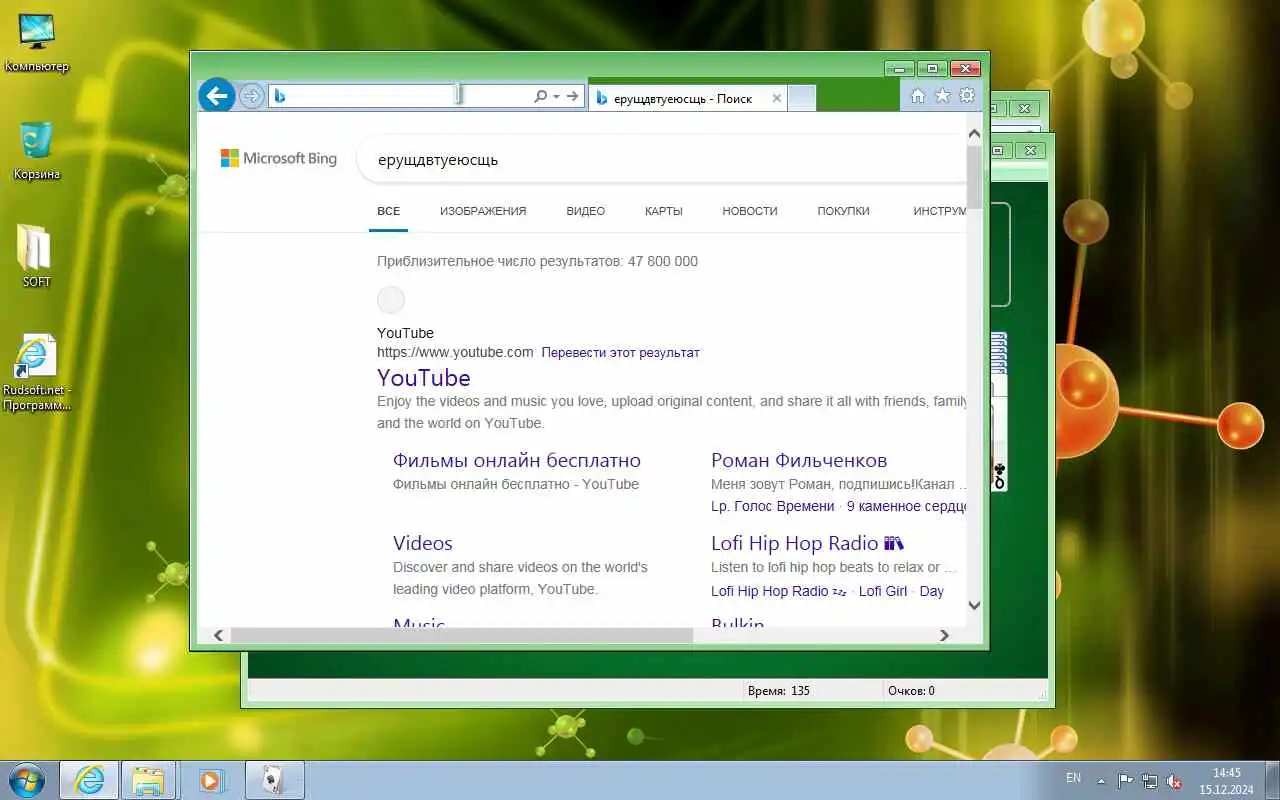Click 'Перевести этот результат' link

(x=620, y=353)
